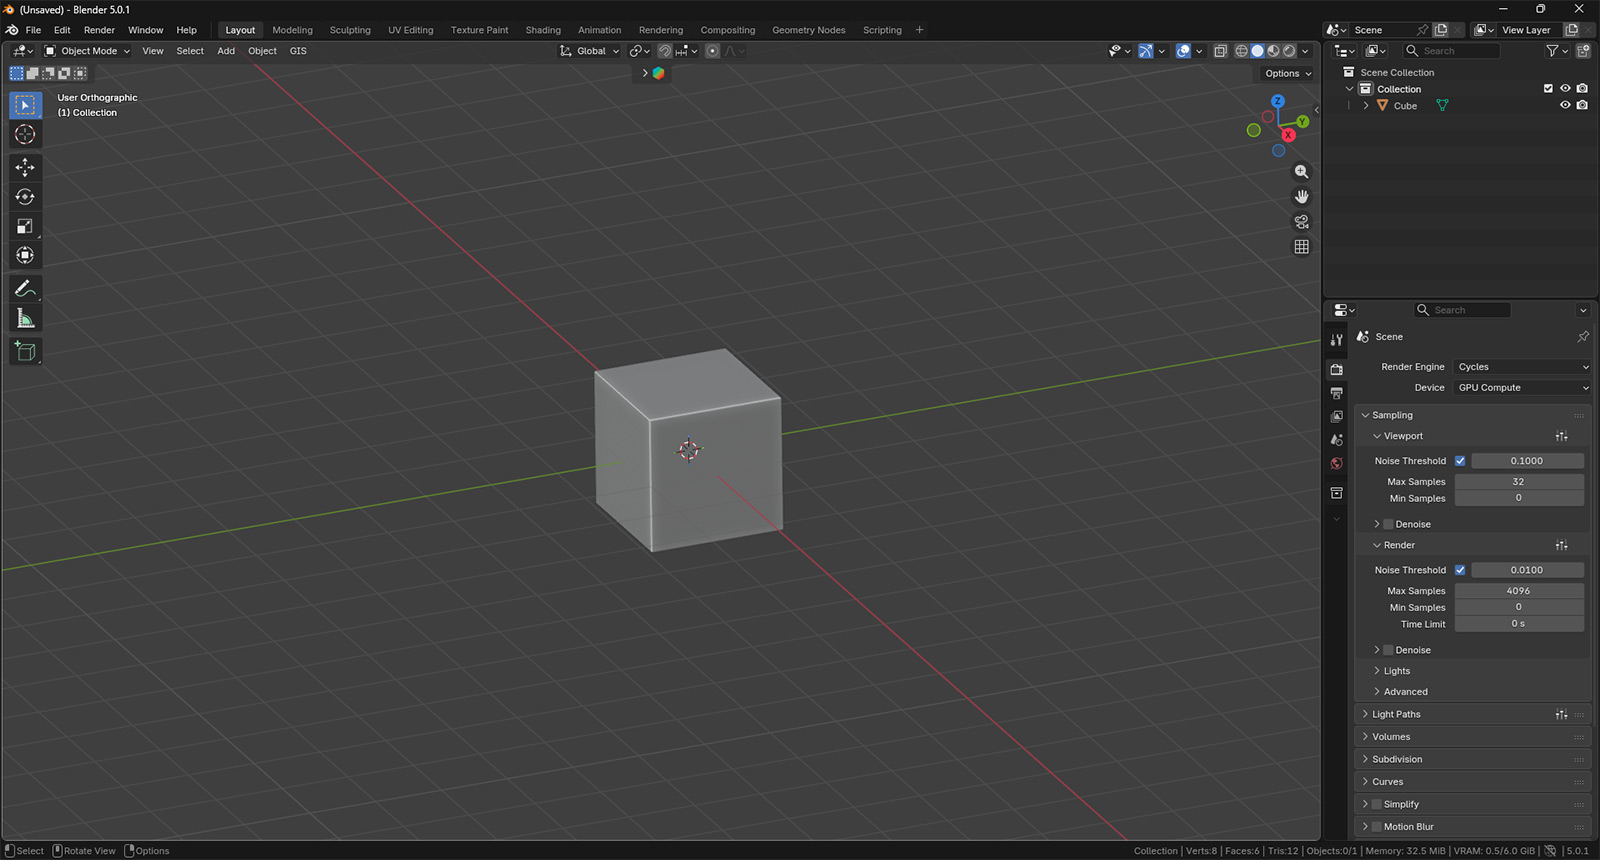This screenshot has width=1600, height=860.
Task: Switch to the Sculpting workspace tab
Action: click(x=350, y=30)
